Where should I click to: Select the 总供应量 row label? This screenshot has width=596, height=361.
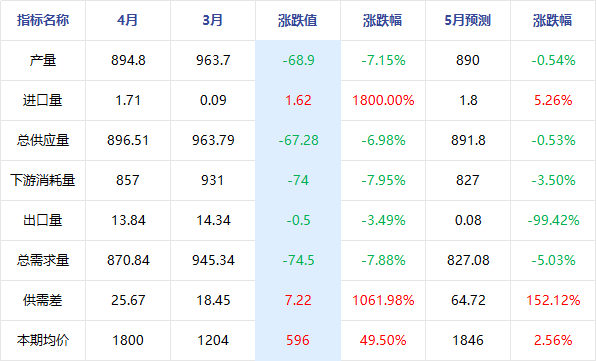point(43,140)
